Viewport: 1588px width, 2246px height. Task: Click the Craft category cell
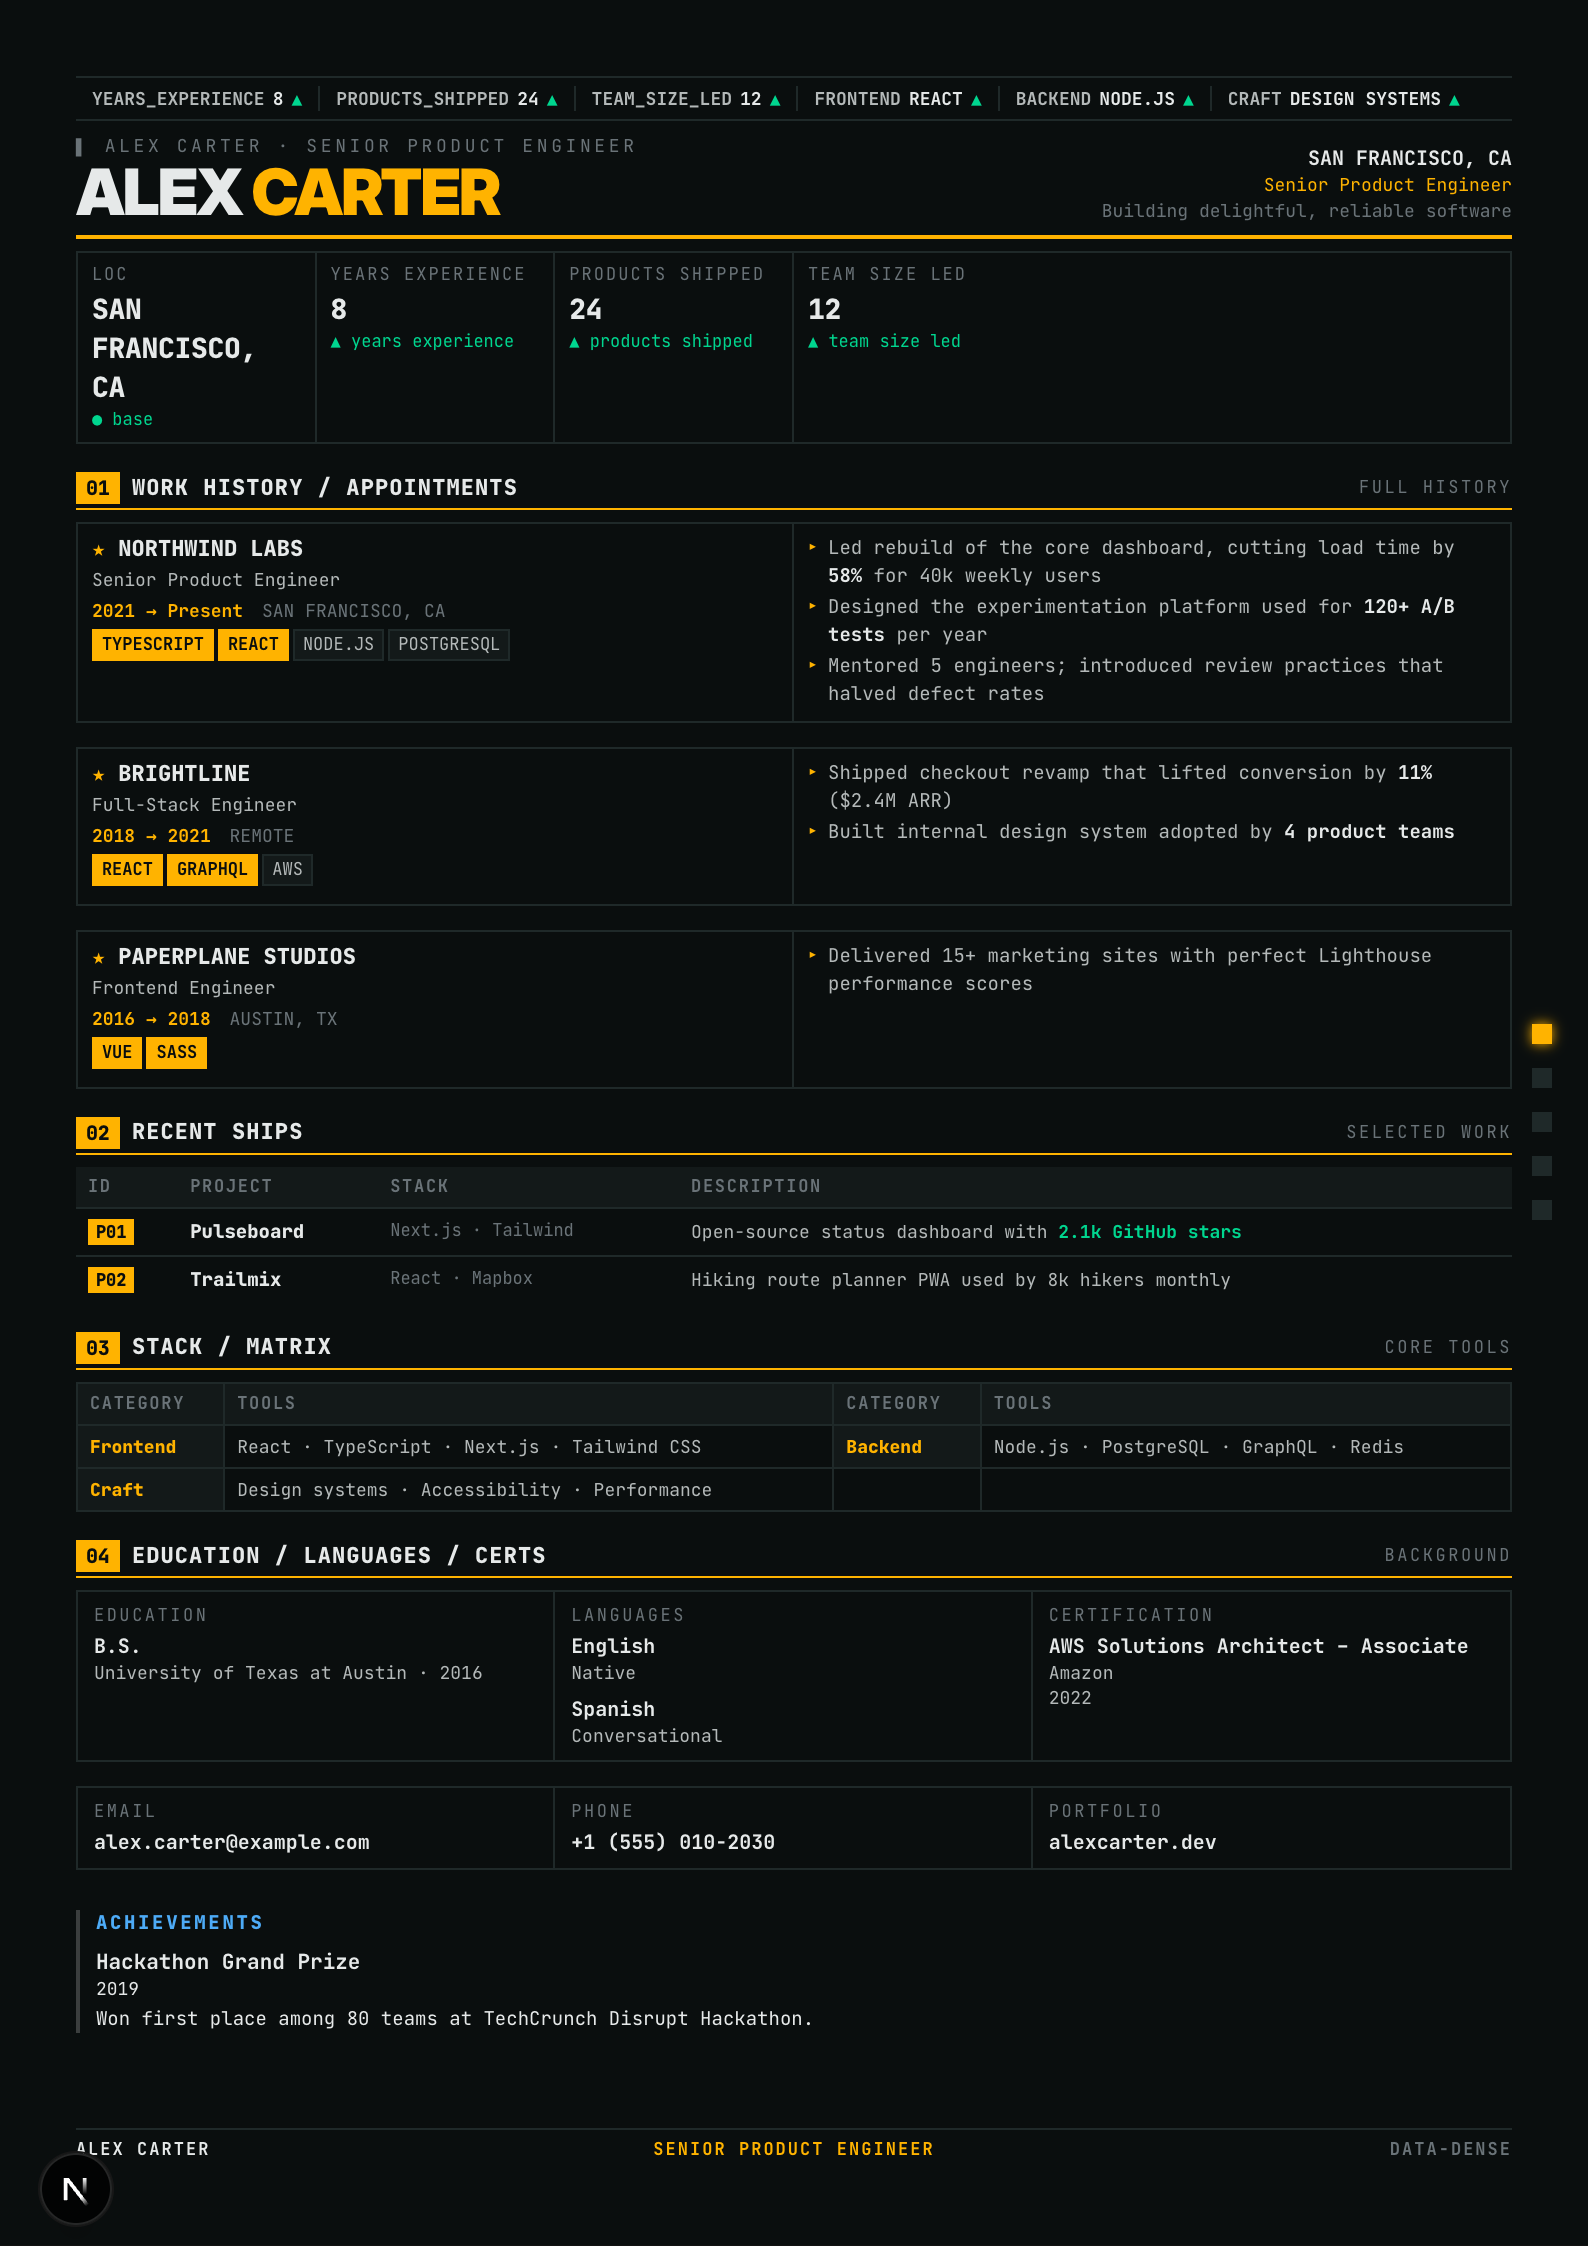(x=150, y=1490)
